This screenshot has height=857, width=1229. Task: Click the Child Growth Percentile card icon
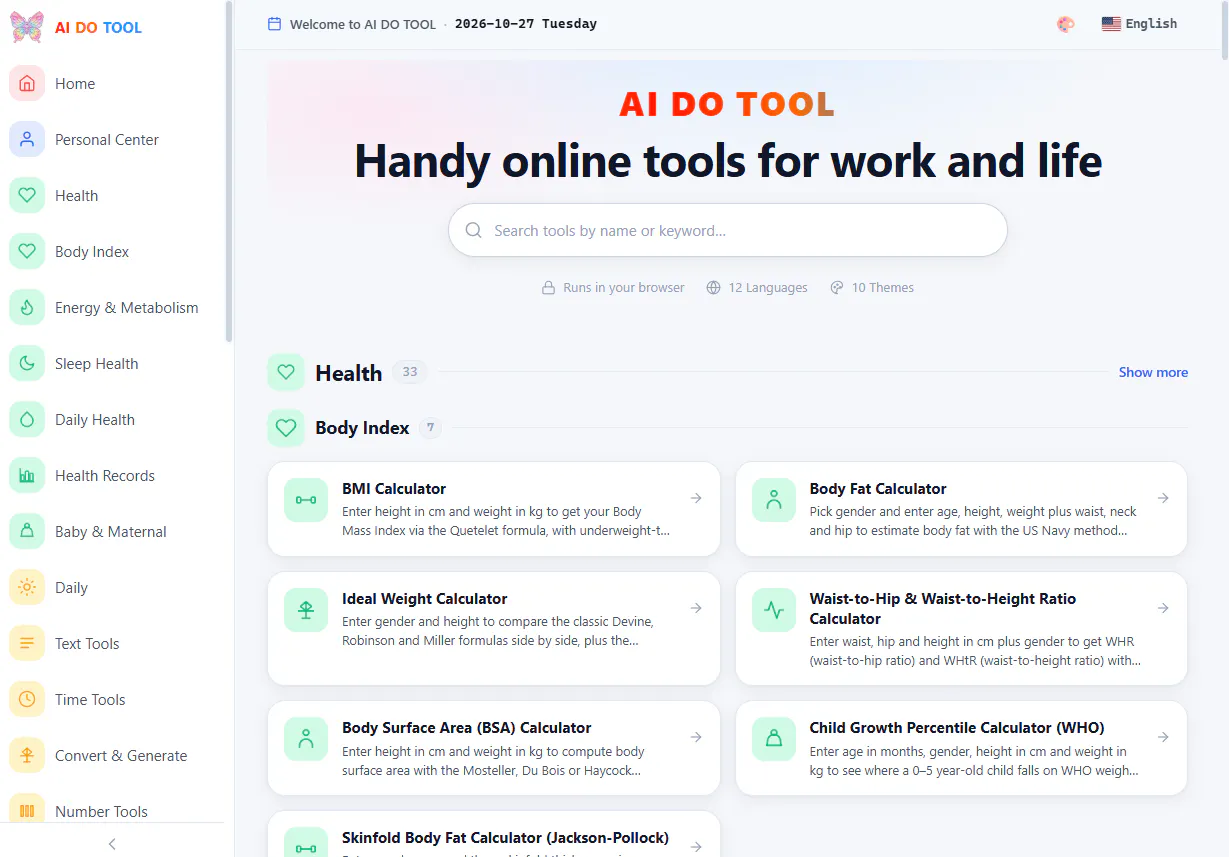[774, 738]
